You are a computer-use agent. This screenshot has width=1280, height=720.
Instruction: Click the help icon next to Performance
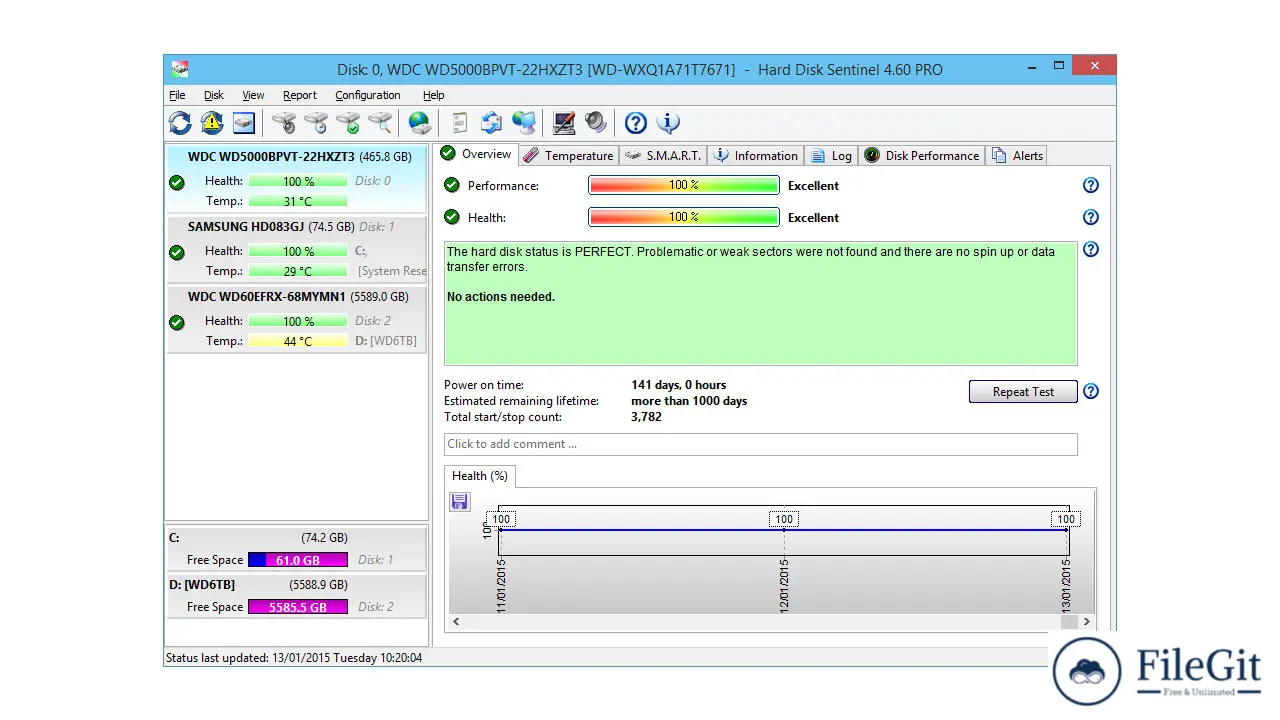pos(1091,185)
